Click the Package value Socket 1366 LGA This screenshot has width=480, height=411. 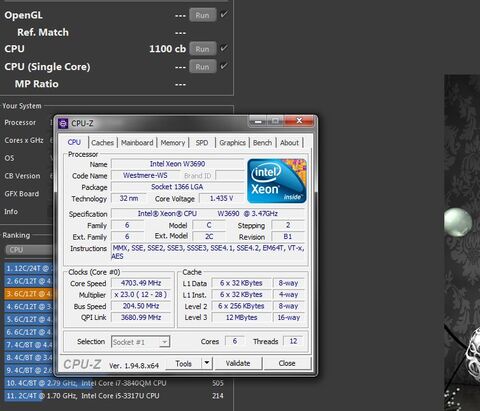(x=177, y=187)
